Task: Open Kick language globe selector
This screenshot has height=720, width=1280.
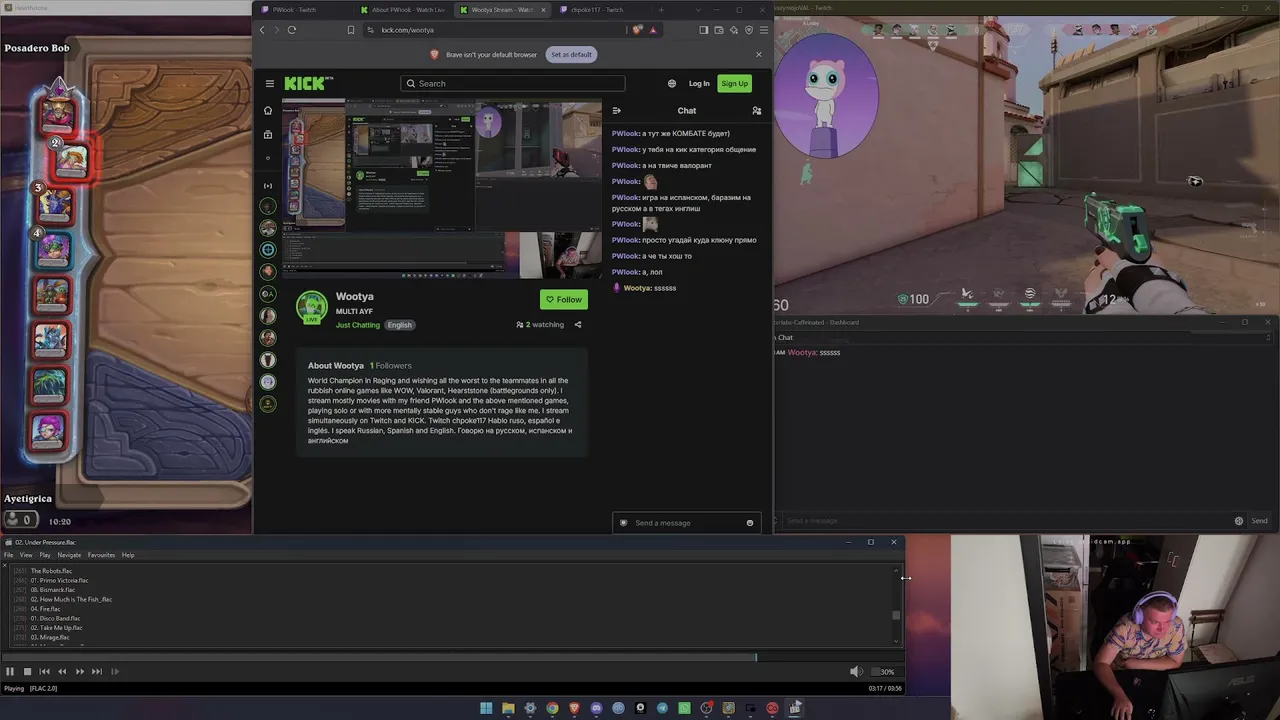Action: click(672, 84)
